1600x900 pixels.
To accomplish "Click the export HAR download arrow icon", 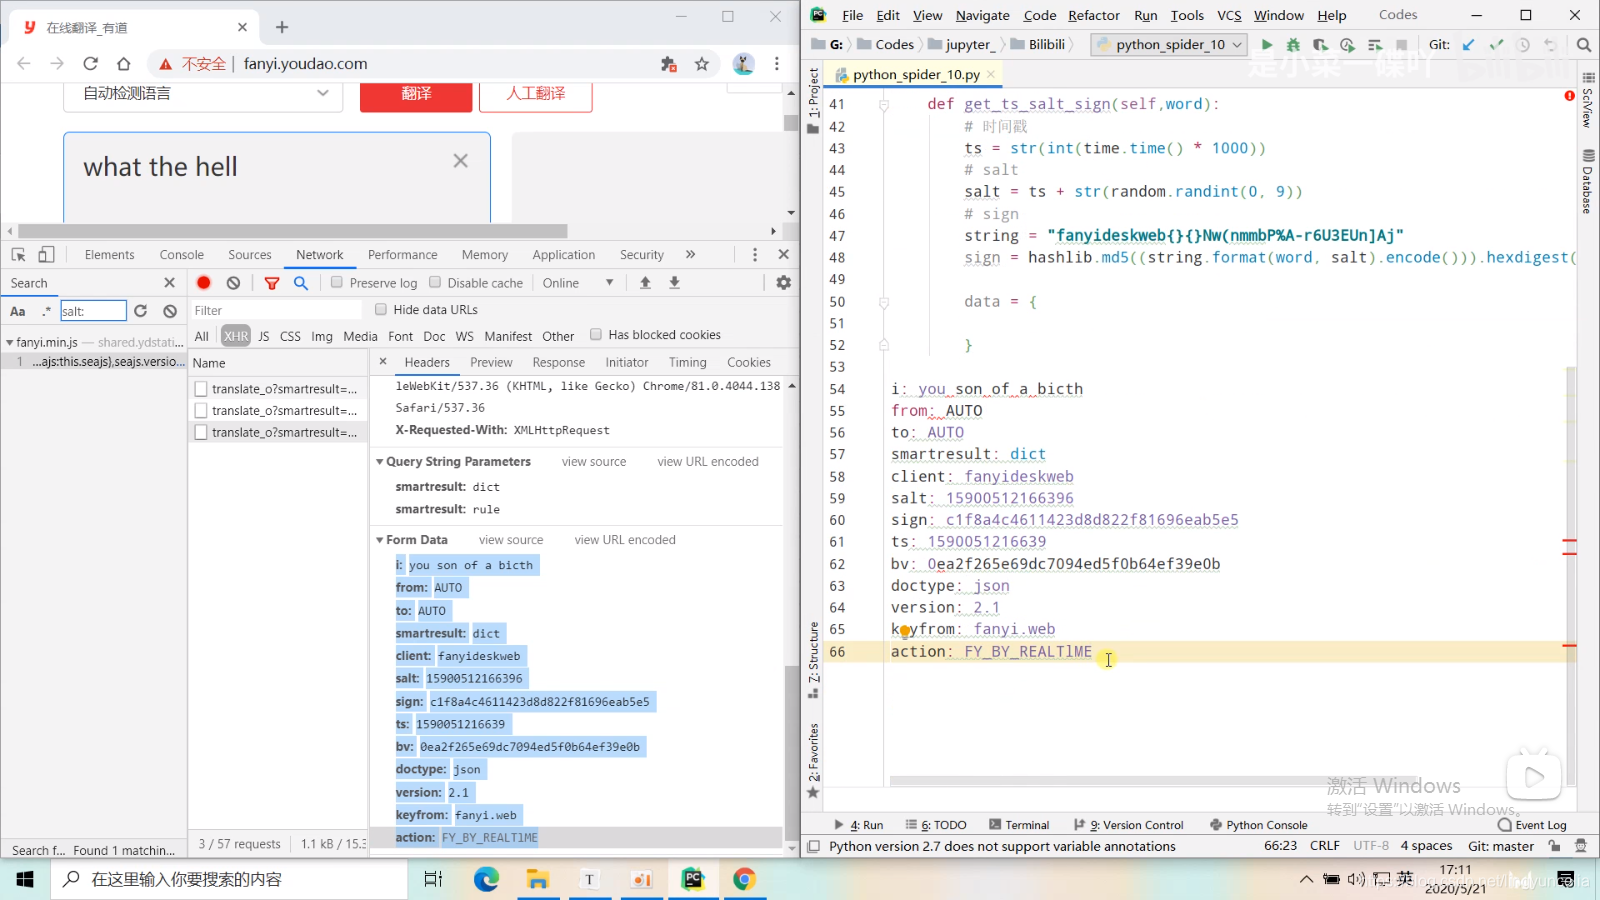I will pos(675,283).
